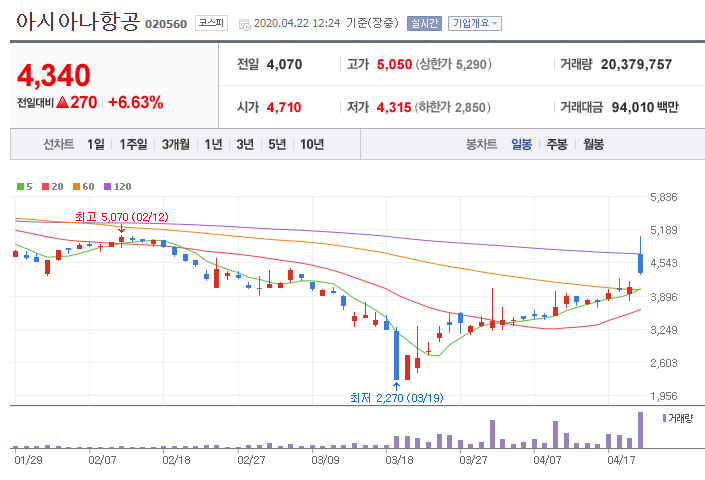Click the purple 120-day moving average swatch

[x=107, y=187]
